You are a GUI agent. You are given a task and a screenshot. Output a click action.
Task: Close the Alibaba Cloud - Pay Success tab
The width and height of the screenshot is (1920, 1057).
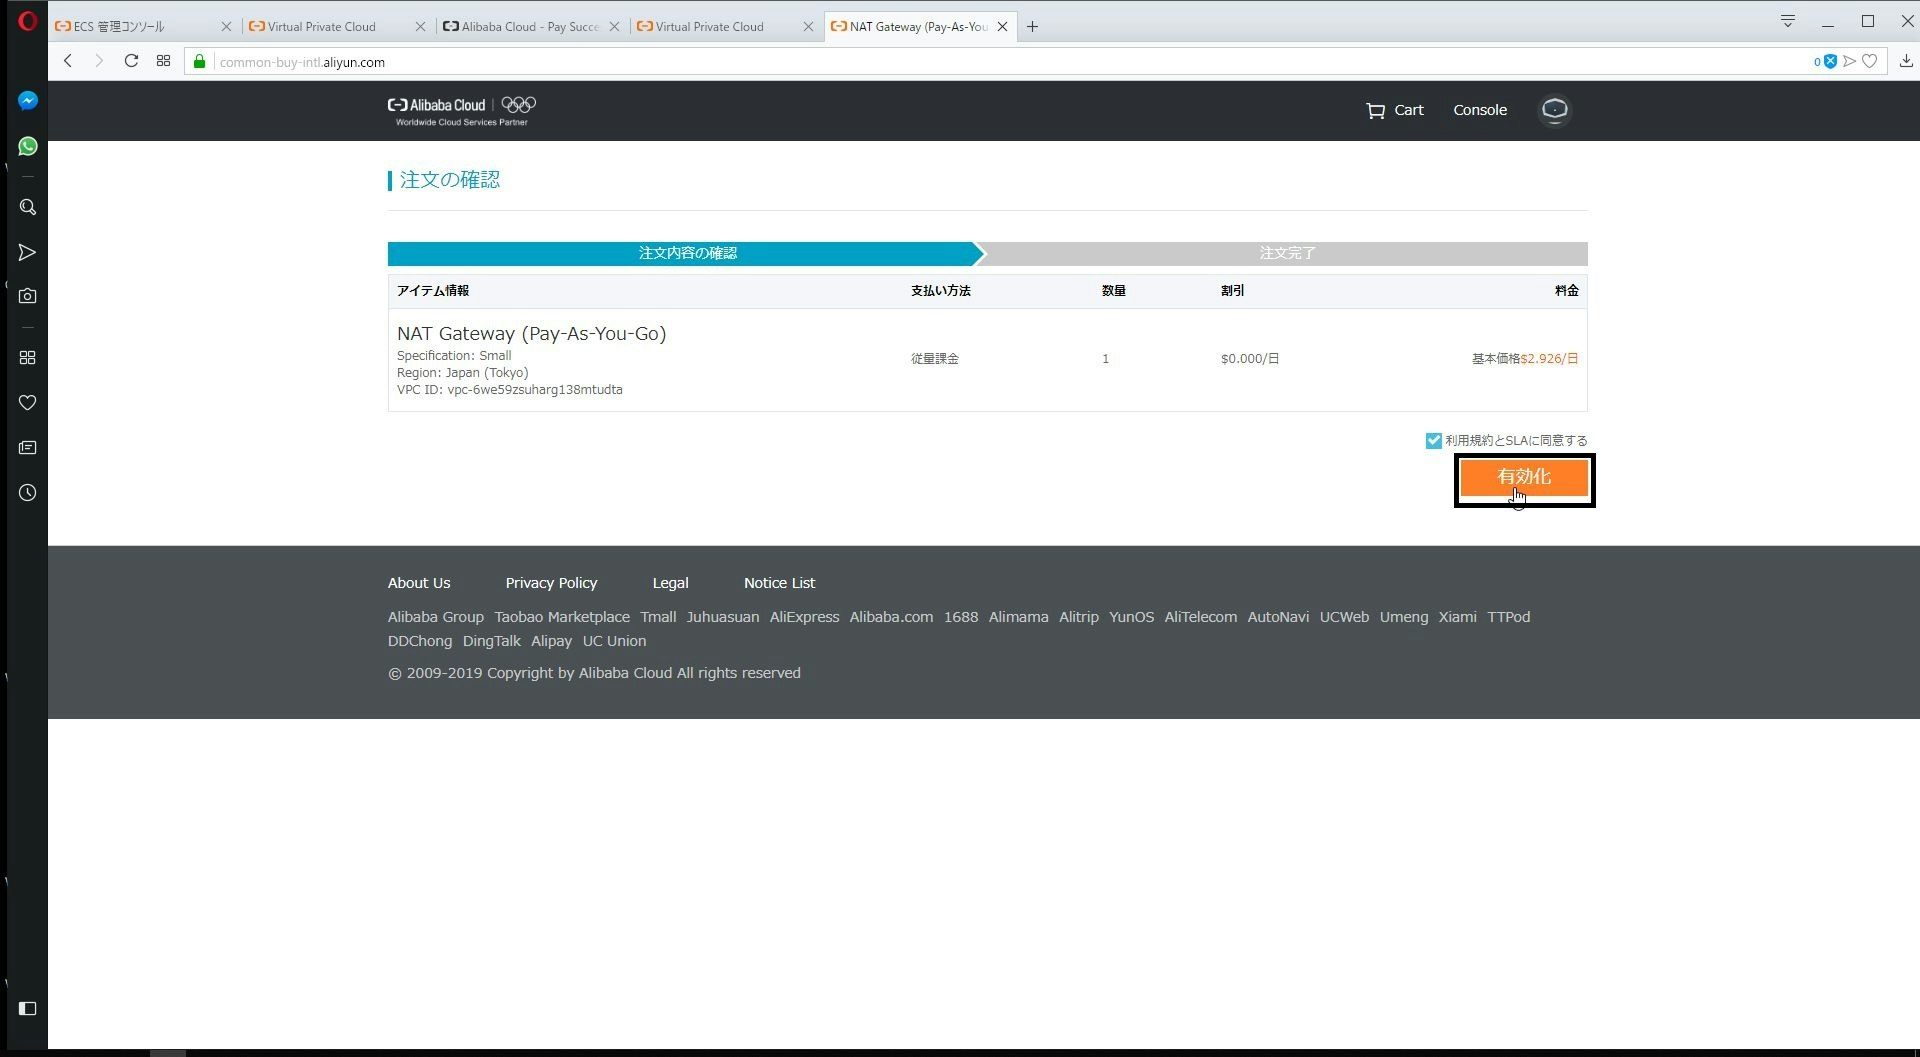(x=614, y=27)
